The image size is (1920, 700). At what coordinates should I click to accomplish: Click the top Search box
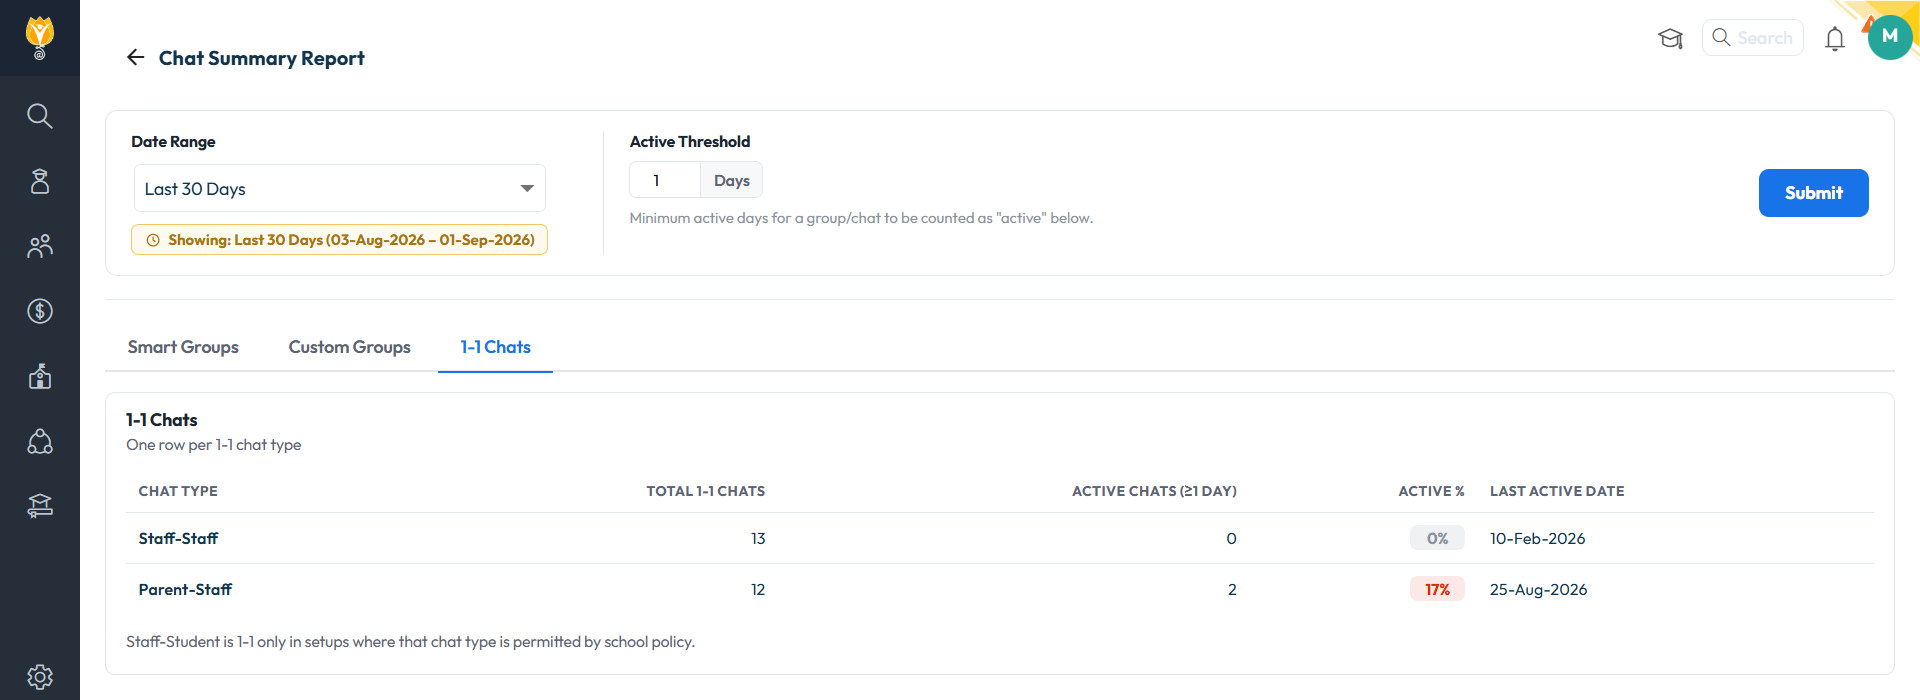(x=1753, y=38)
